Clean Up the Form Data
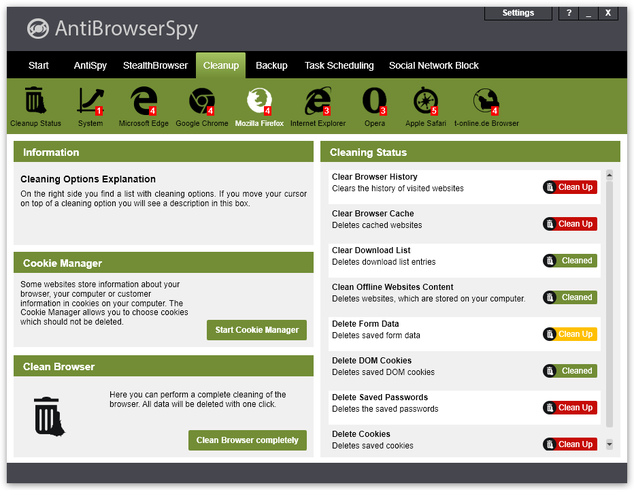 [x=570, y=334]
